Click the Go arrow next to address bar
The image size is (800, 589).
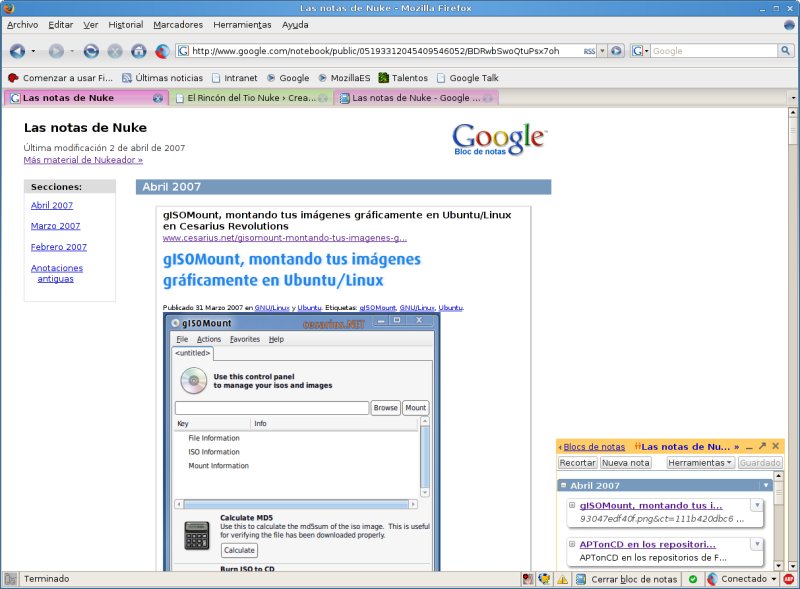[616, 51]
